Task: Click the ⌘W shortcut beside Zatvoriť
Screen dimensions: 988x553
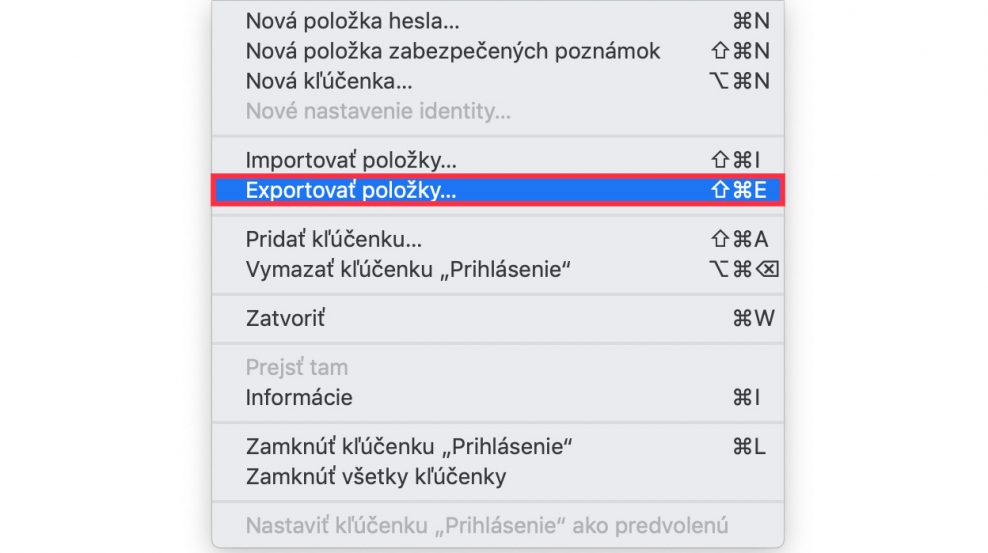Action: coord(754,319)
